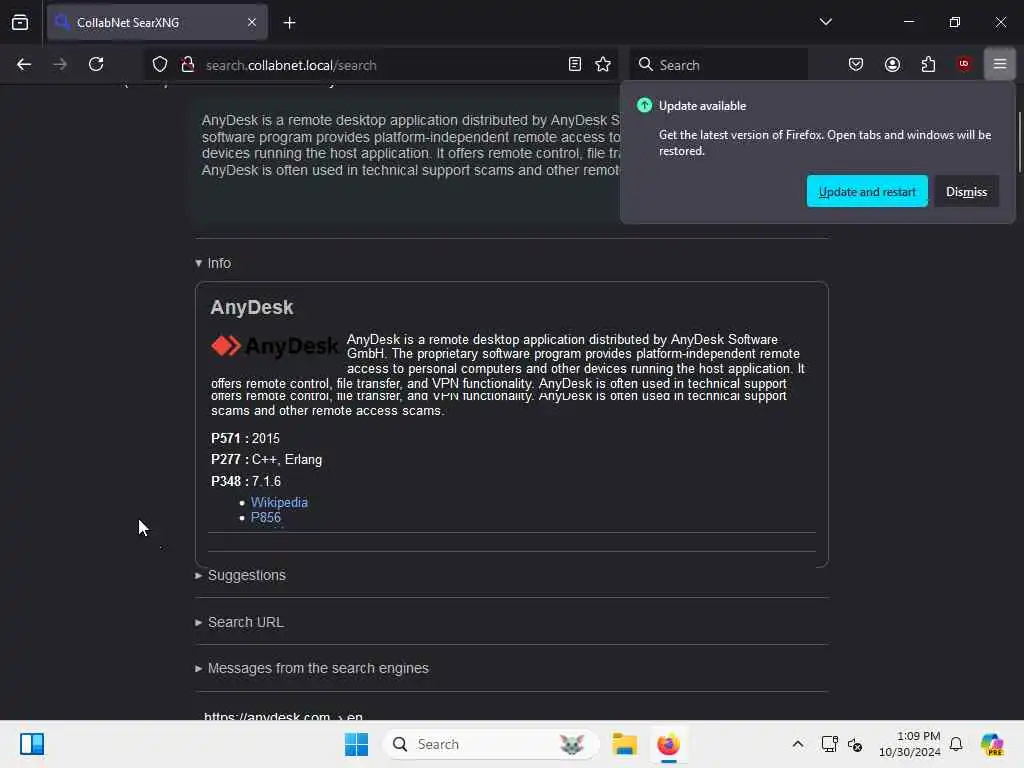Open the anydesk.com result URL
Screen dimensions: 1024x768
pyautogui.click(x=283, y=716)
